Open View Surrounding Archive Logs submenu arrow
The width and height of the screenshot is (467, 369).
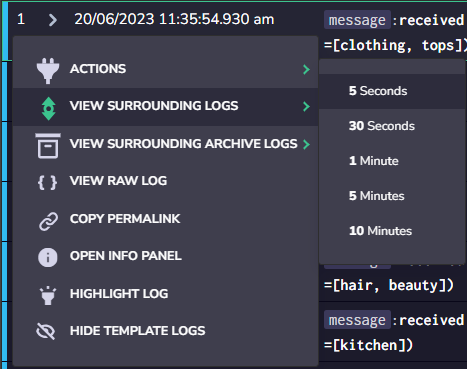[x=306, y=144]
